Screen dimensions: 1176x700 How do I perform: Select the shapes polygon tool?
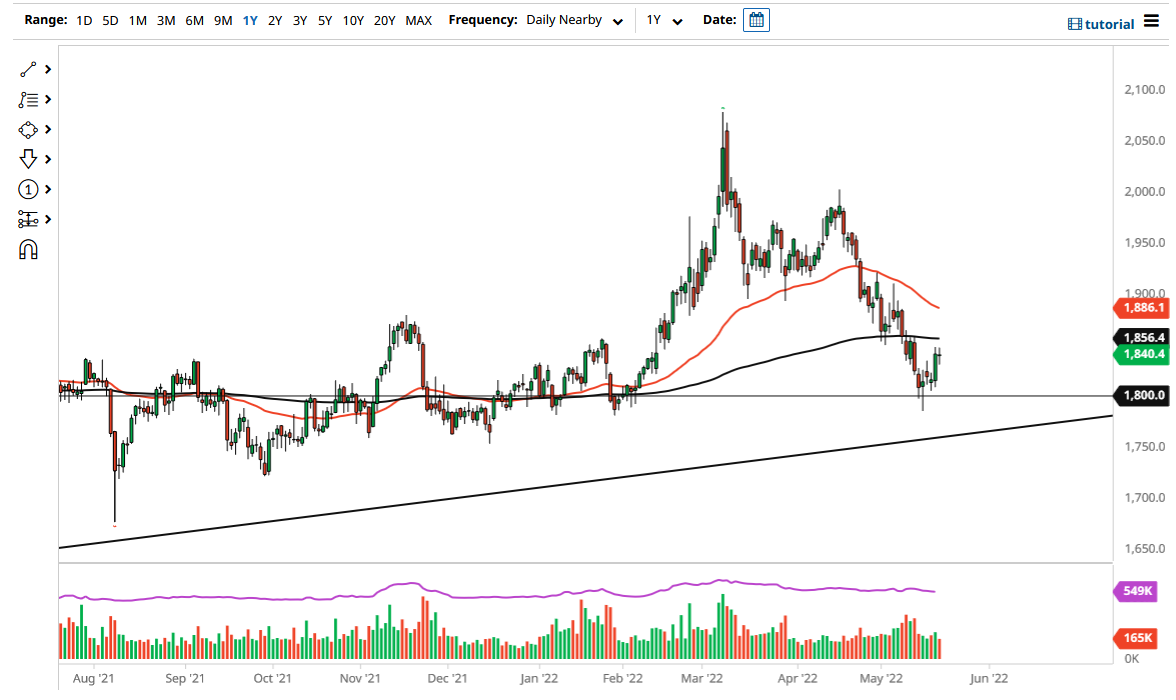click(28, 130)
